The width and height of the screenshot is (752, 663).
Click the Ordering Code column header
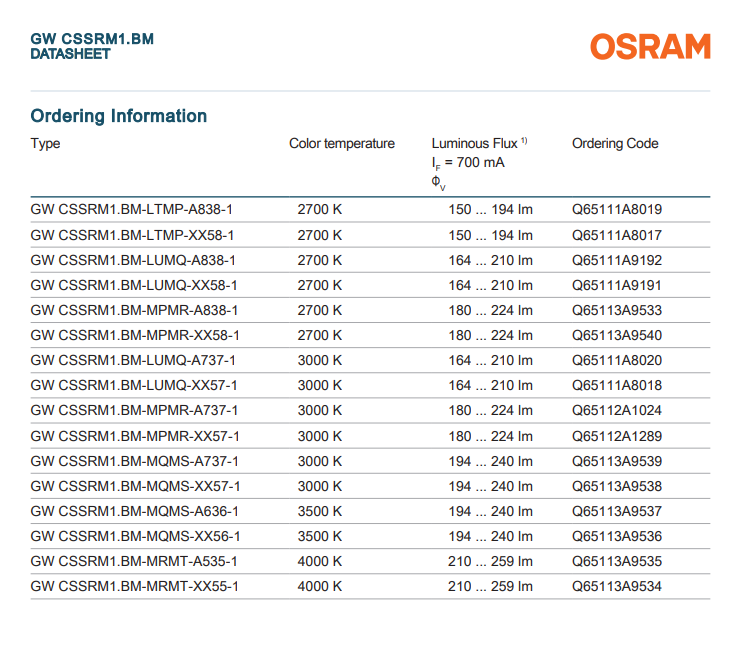[x=615, y=143]
